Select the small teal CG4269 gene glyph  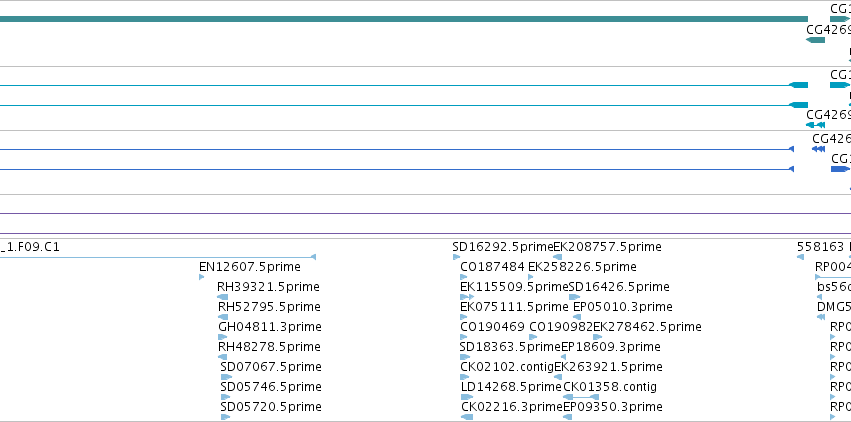(815, 40)
